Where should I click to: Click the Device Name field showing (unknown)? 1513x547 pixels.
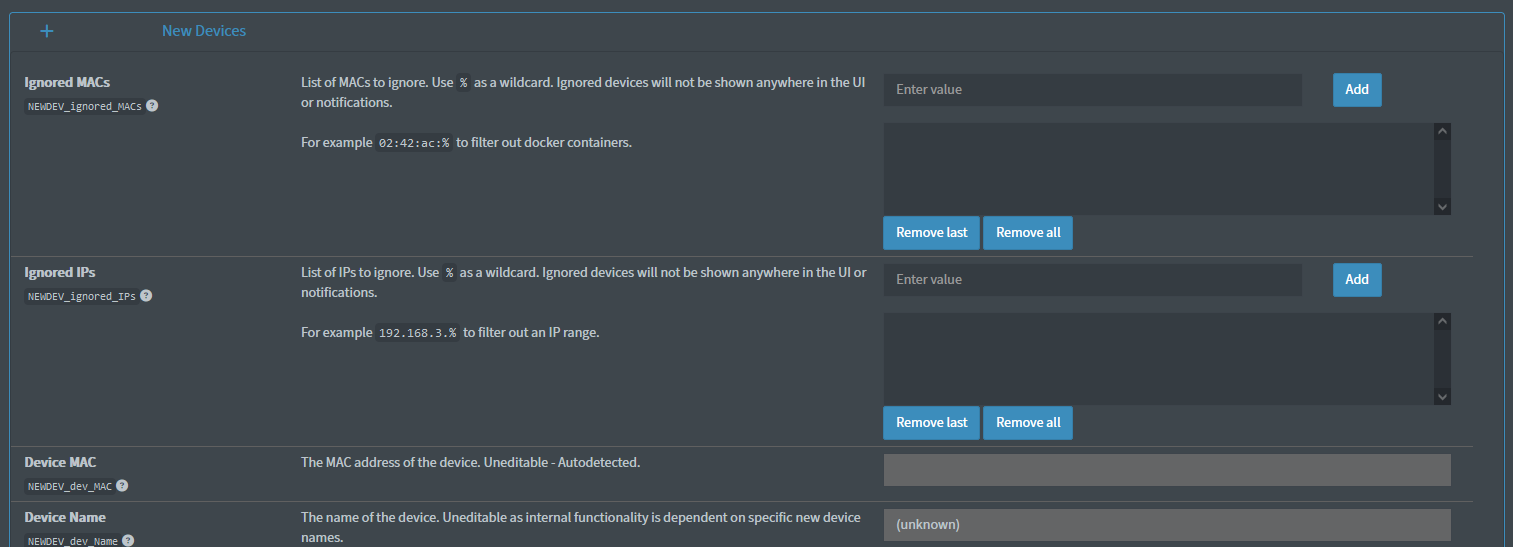[1166, 525]
